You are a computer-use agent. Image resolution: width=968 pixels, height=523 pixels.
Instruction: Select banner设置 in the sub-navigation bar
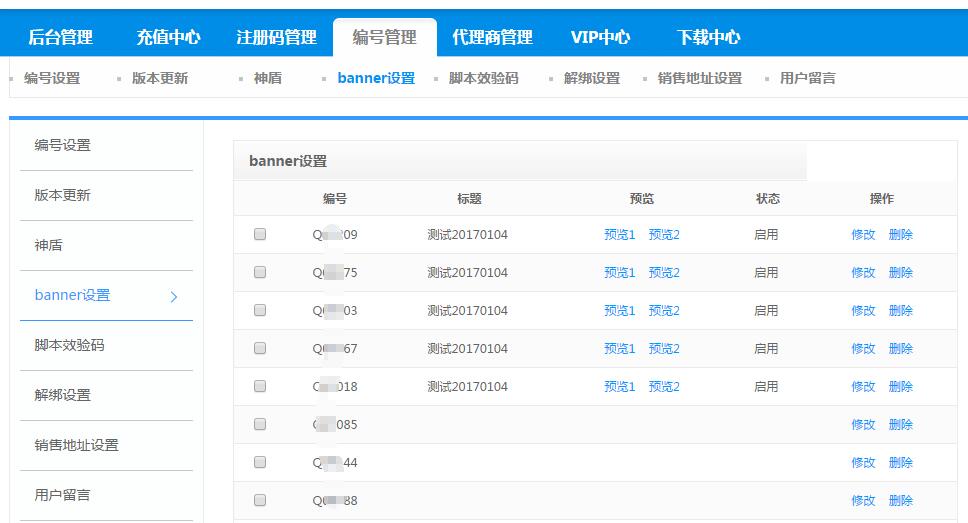[x=376, y=78]
